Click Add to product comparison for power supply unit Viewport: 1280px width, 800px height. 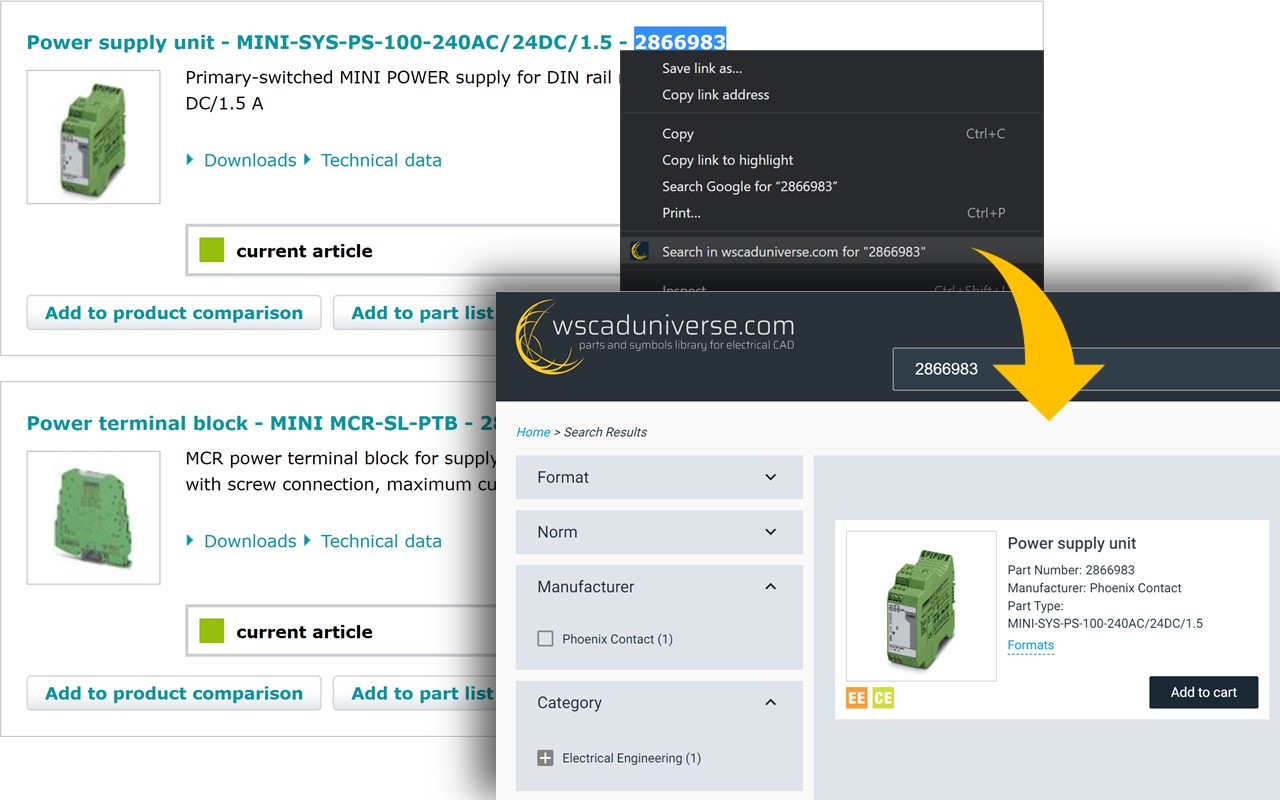174,313
